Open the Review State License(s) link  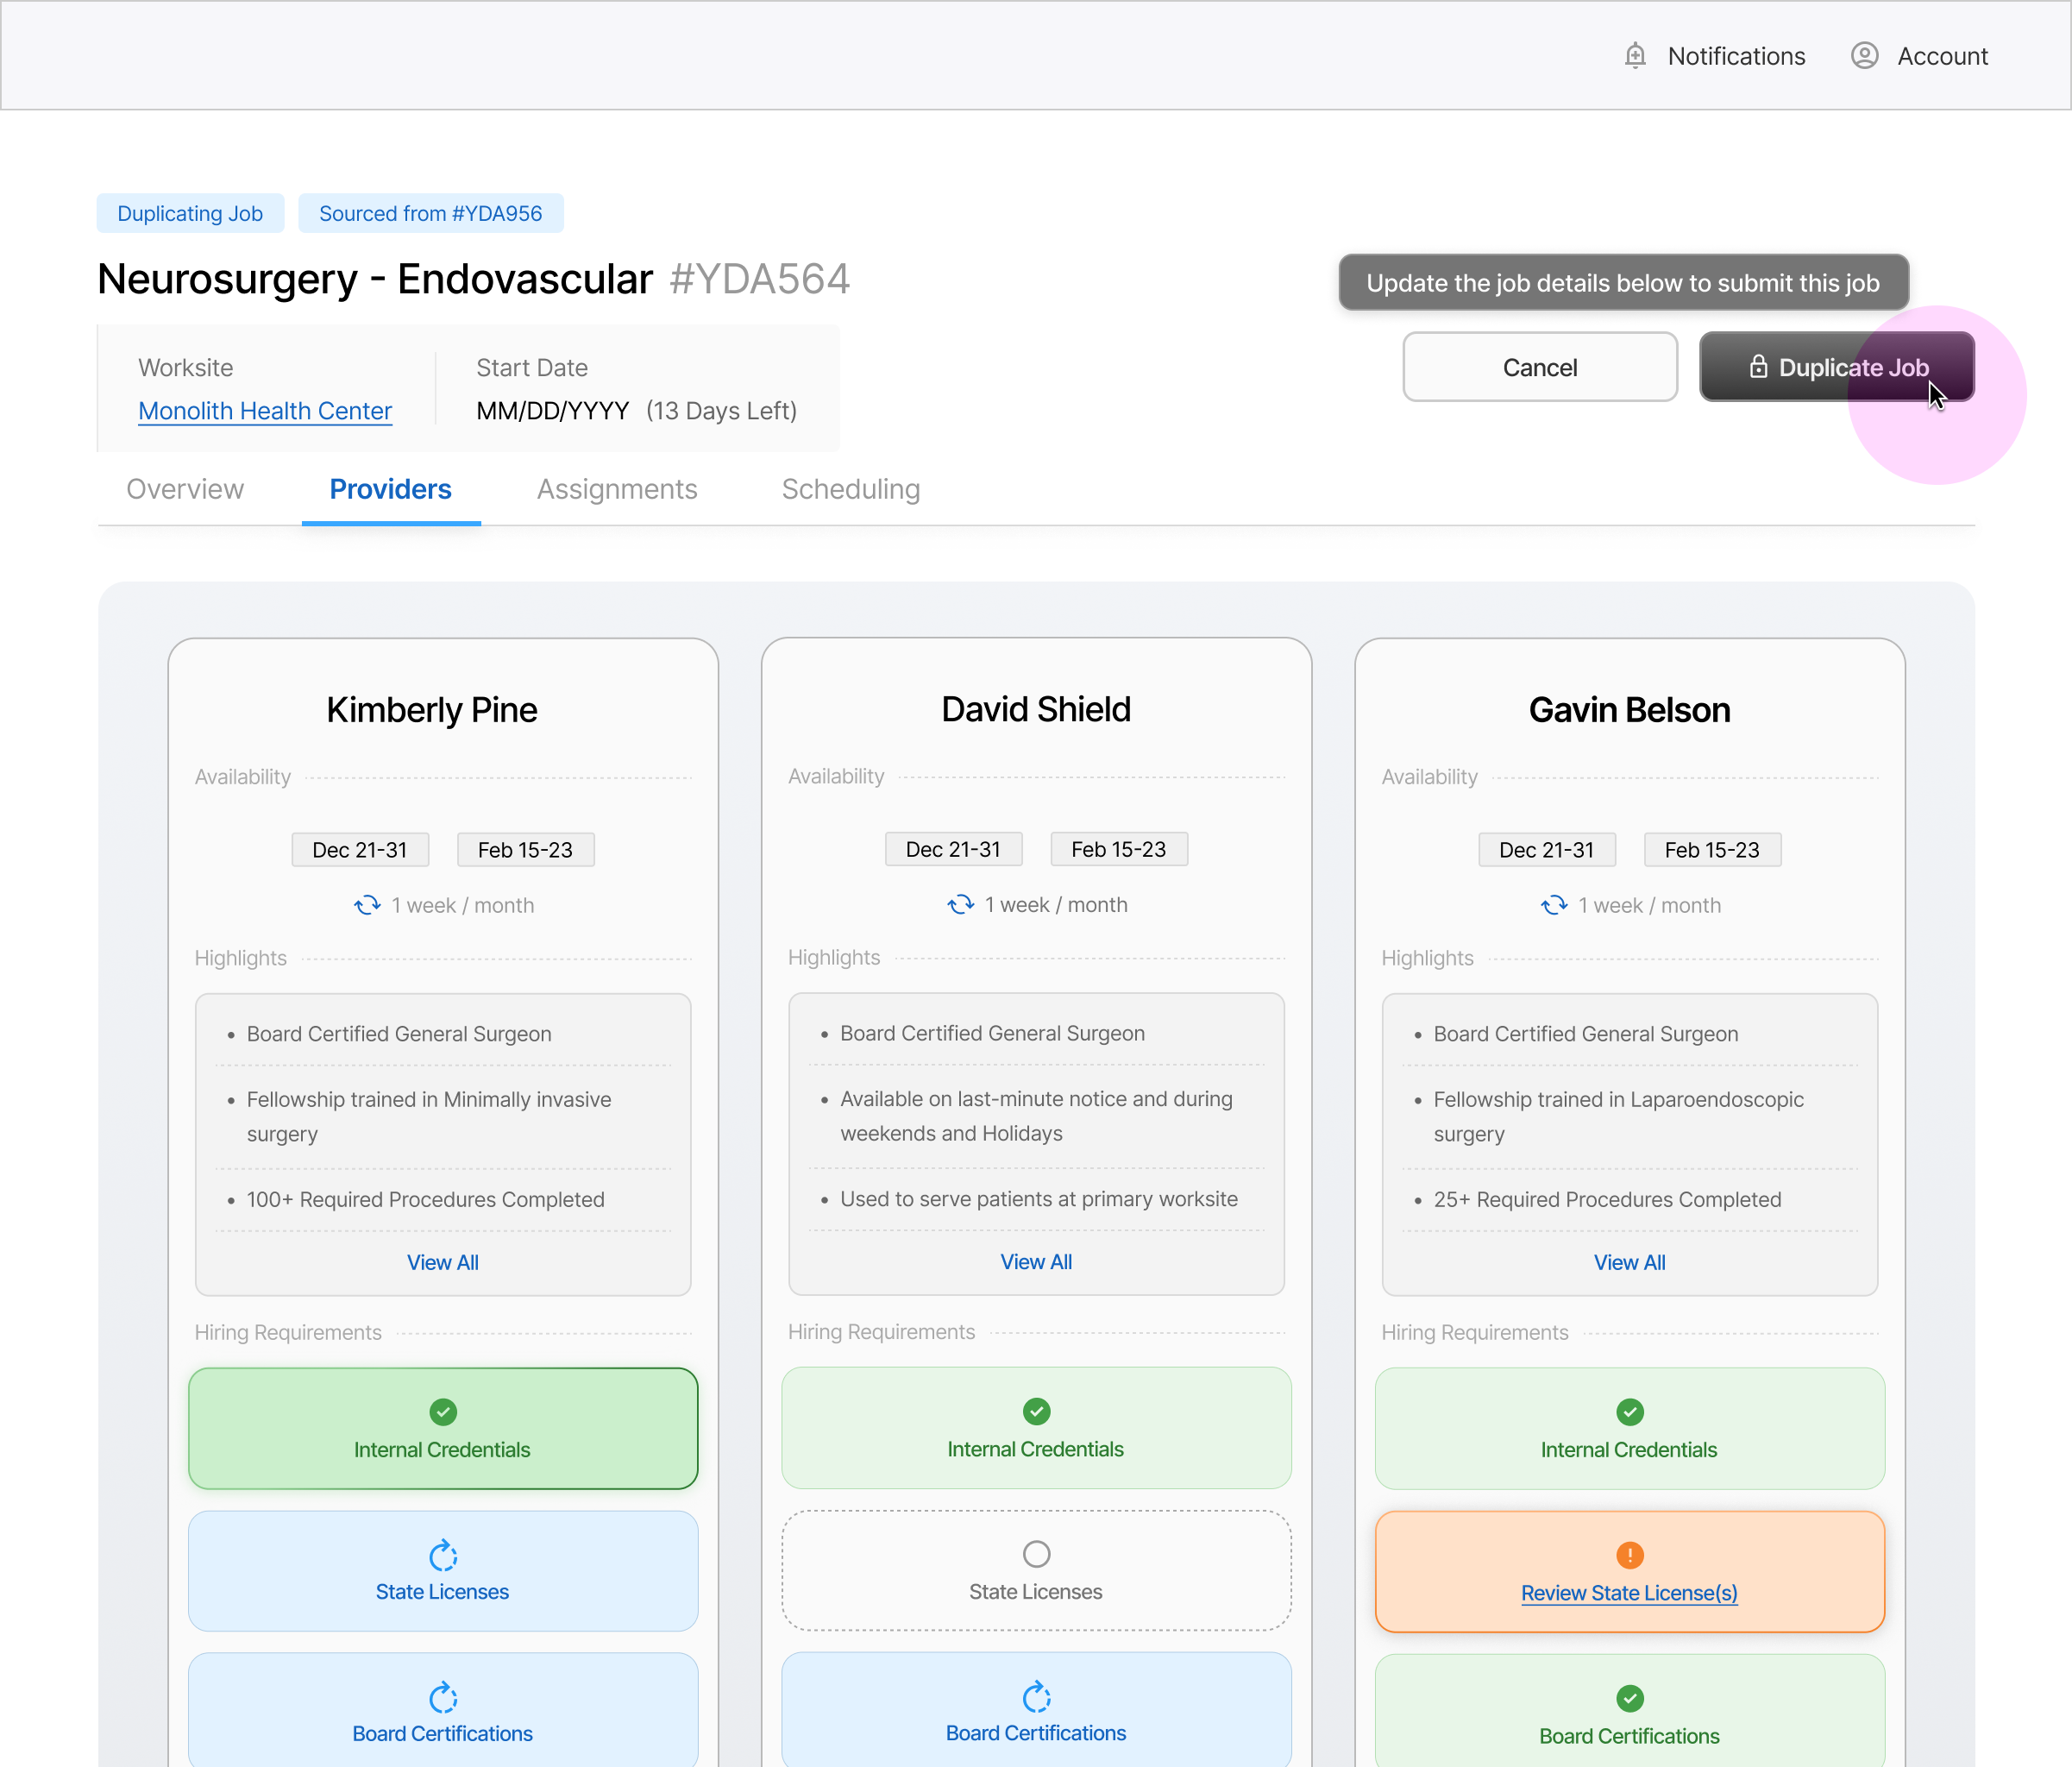pos(1629,1593)
